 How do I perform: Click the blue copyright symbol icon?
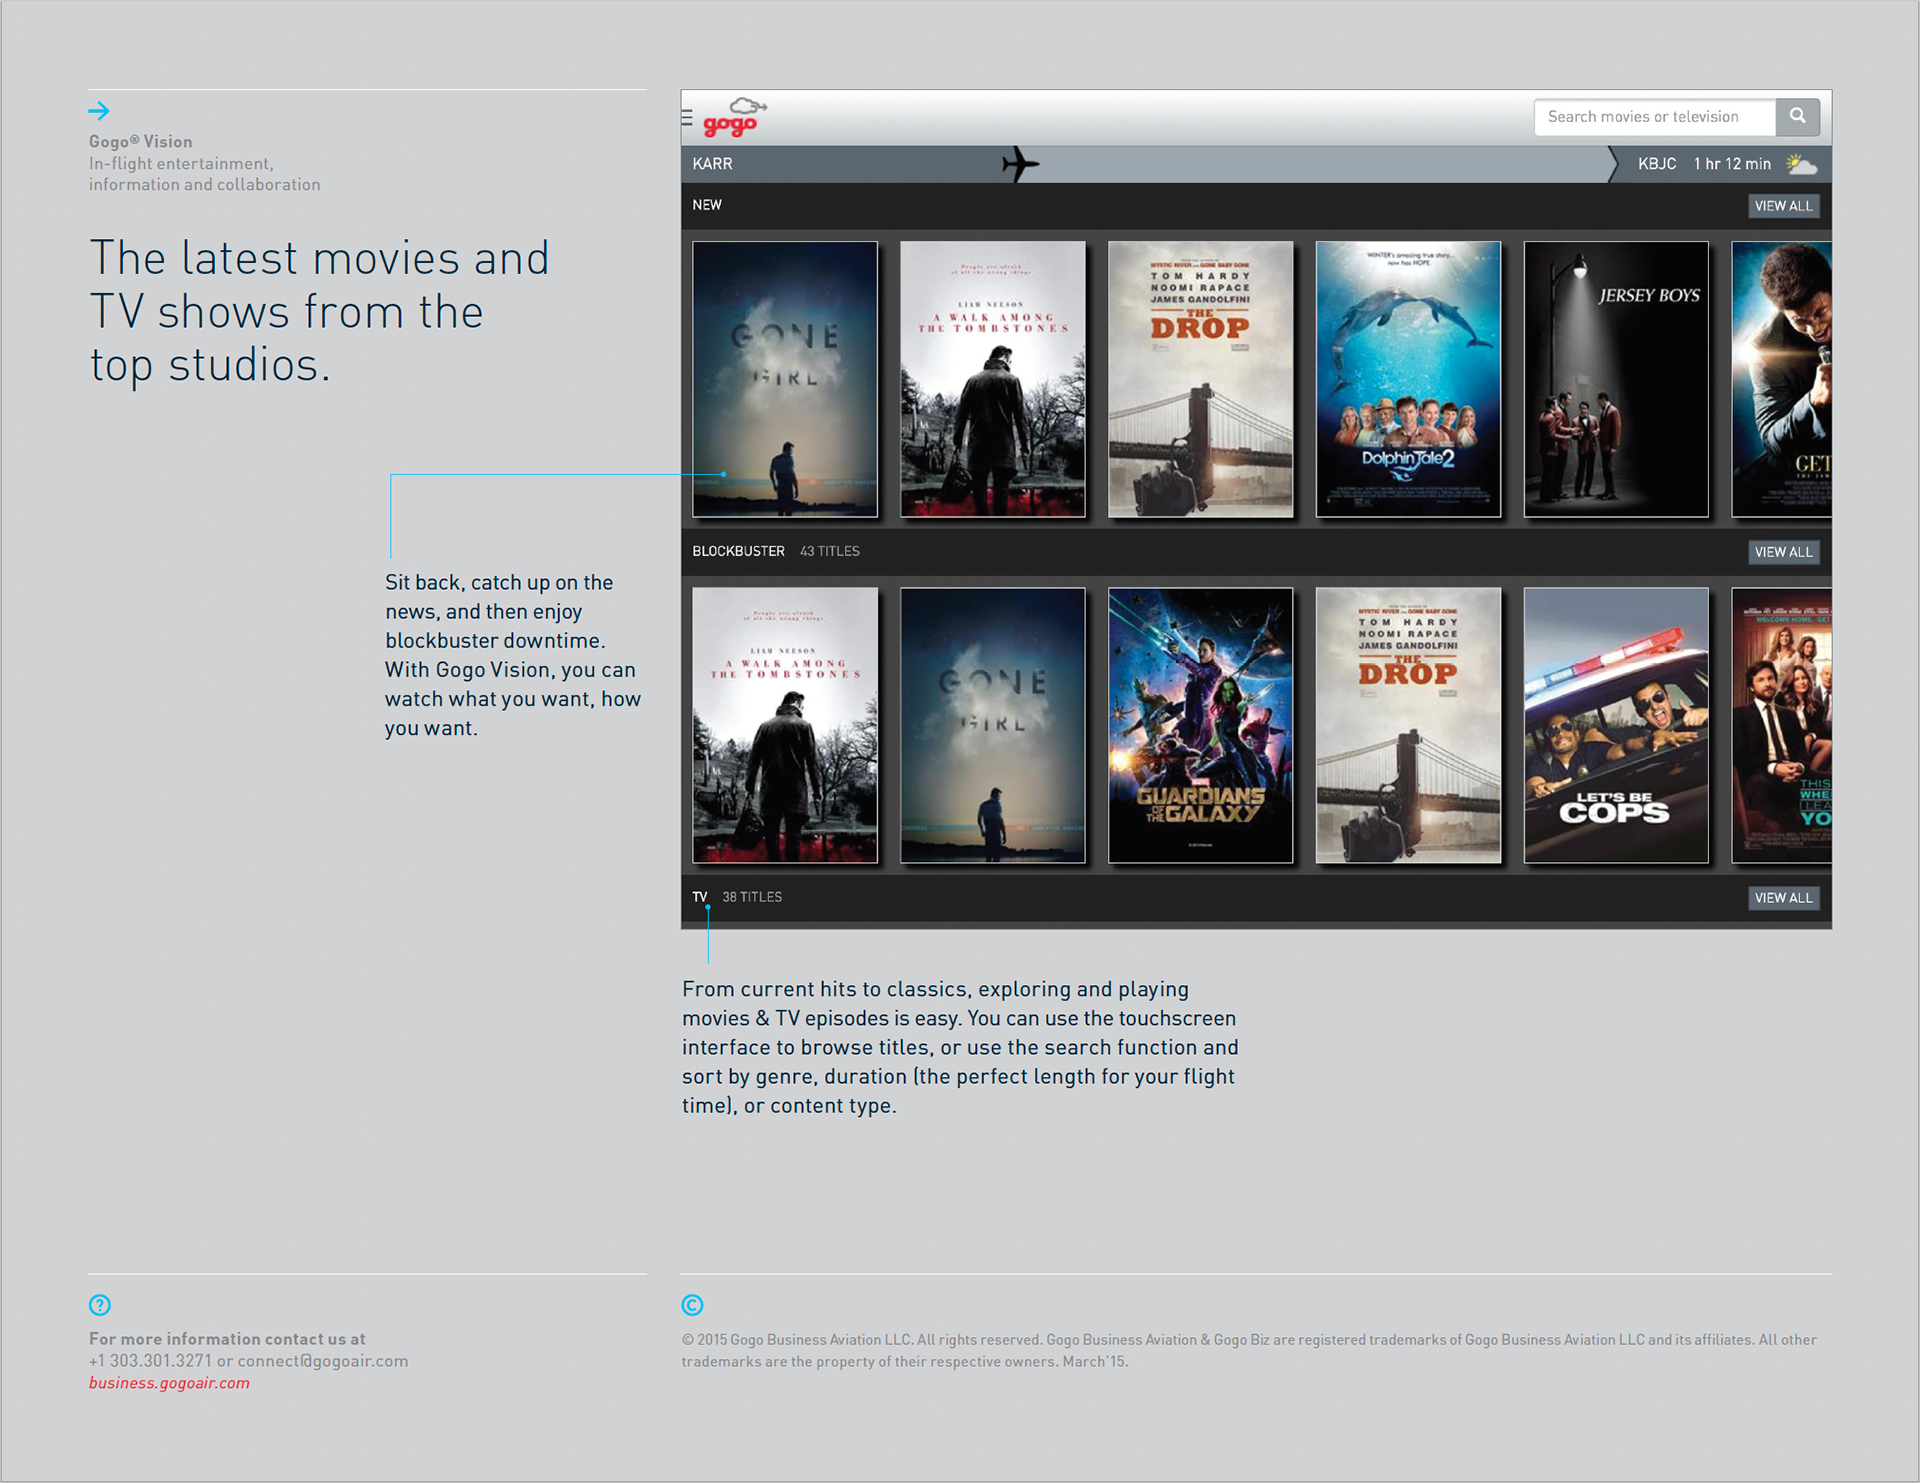point(692,1305)
